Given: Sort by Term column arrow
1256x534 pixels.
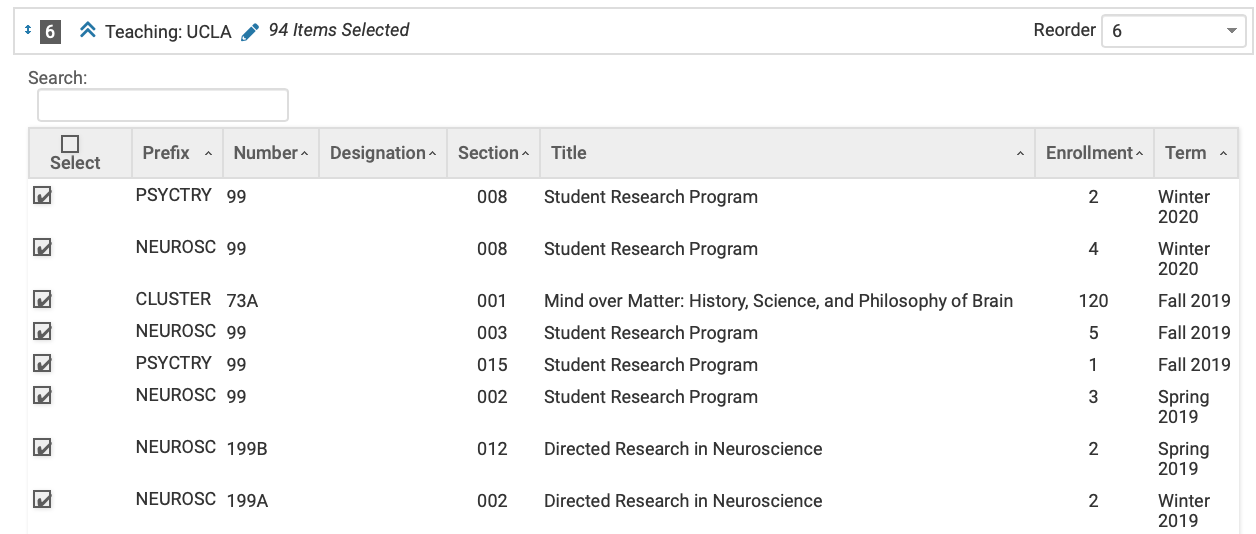Looking at the screenshot, I should (x=1222, y=154).
